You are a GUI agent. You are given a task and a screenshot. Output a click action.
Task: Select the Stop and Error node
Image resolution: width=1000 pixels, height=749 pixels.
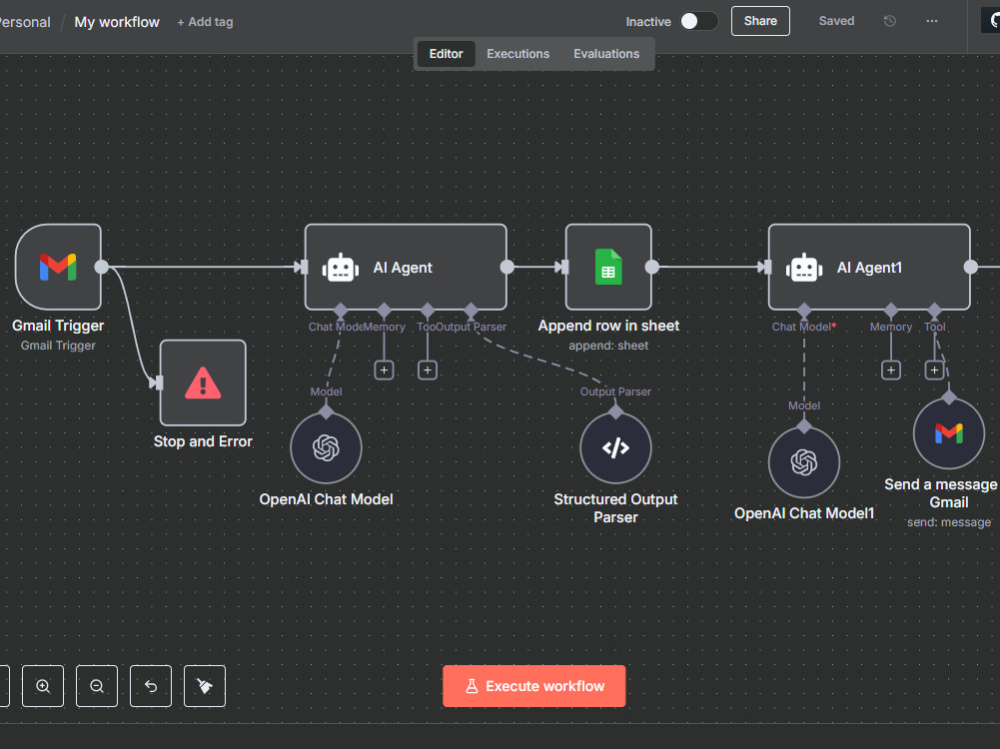[x=203, y=383]
